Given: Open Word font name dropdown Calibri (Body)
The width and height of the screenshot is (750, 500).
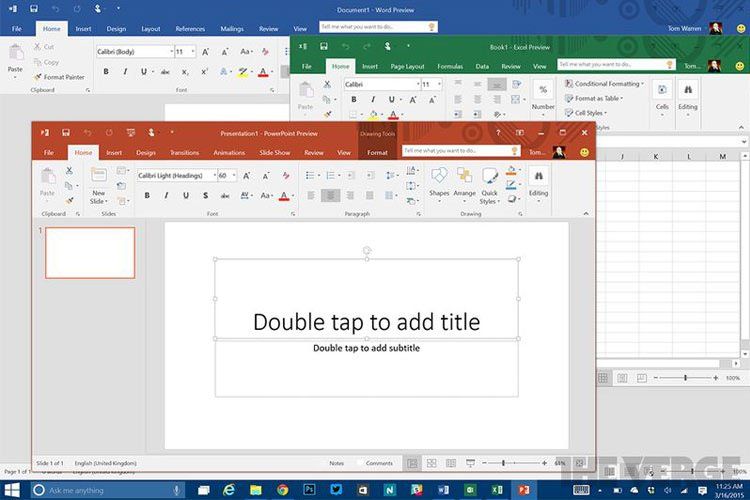Looking at the screenshot, I should 171,52.
